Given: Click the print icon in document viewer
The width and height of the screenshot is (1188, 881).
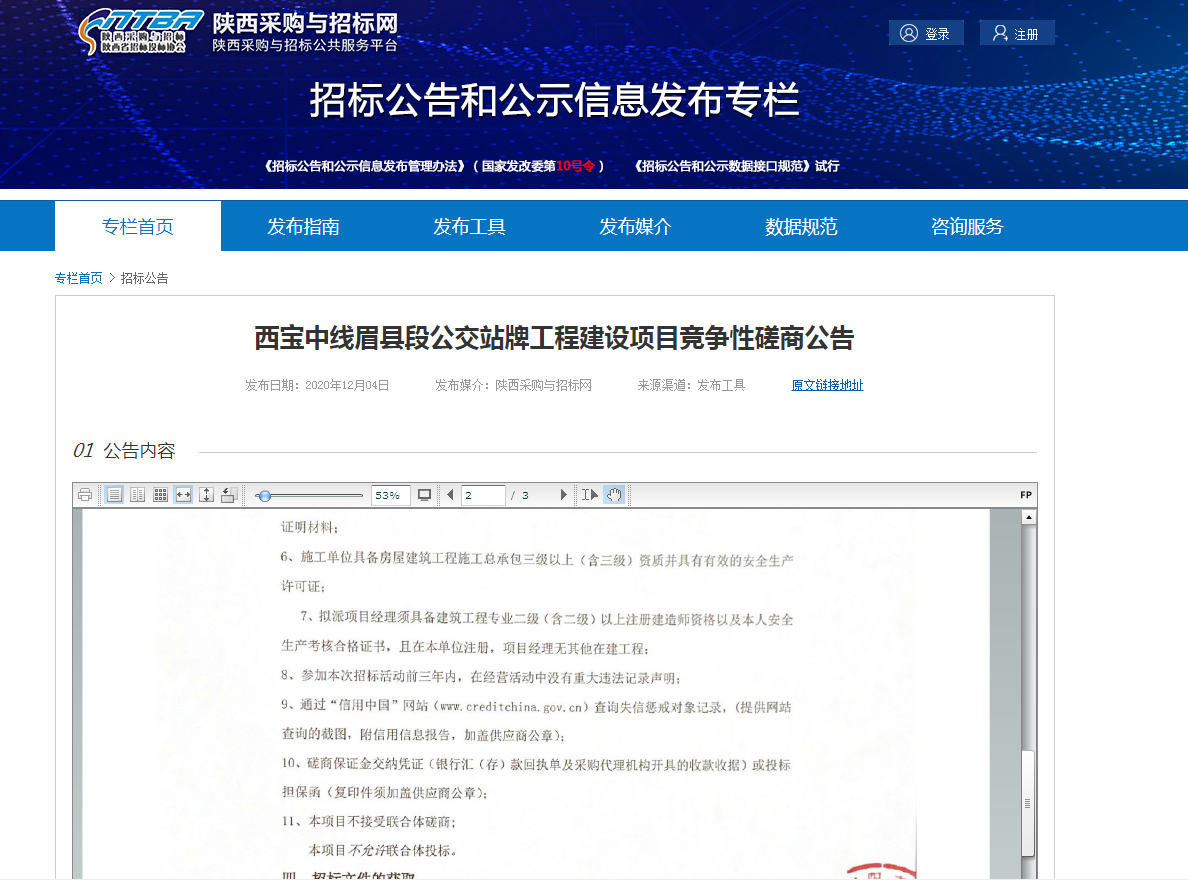Looking at the screenshot, I should [x=85, y=495].
